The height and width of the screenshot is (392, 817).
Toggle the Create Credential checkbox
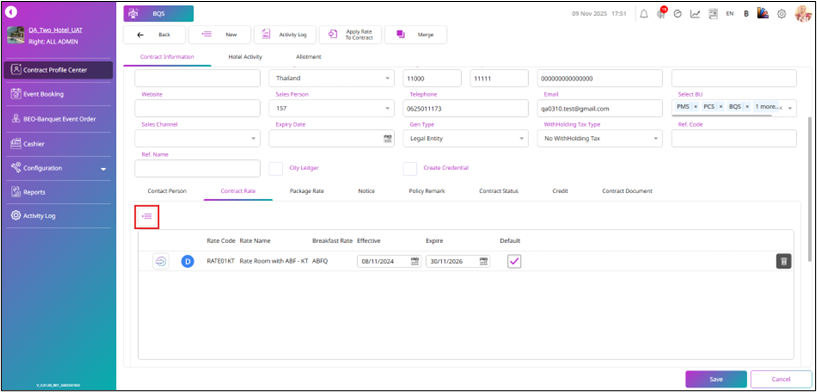tap(410, 168)
